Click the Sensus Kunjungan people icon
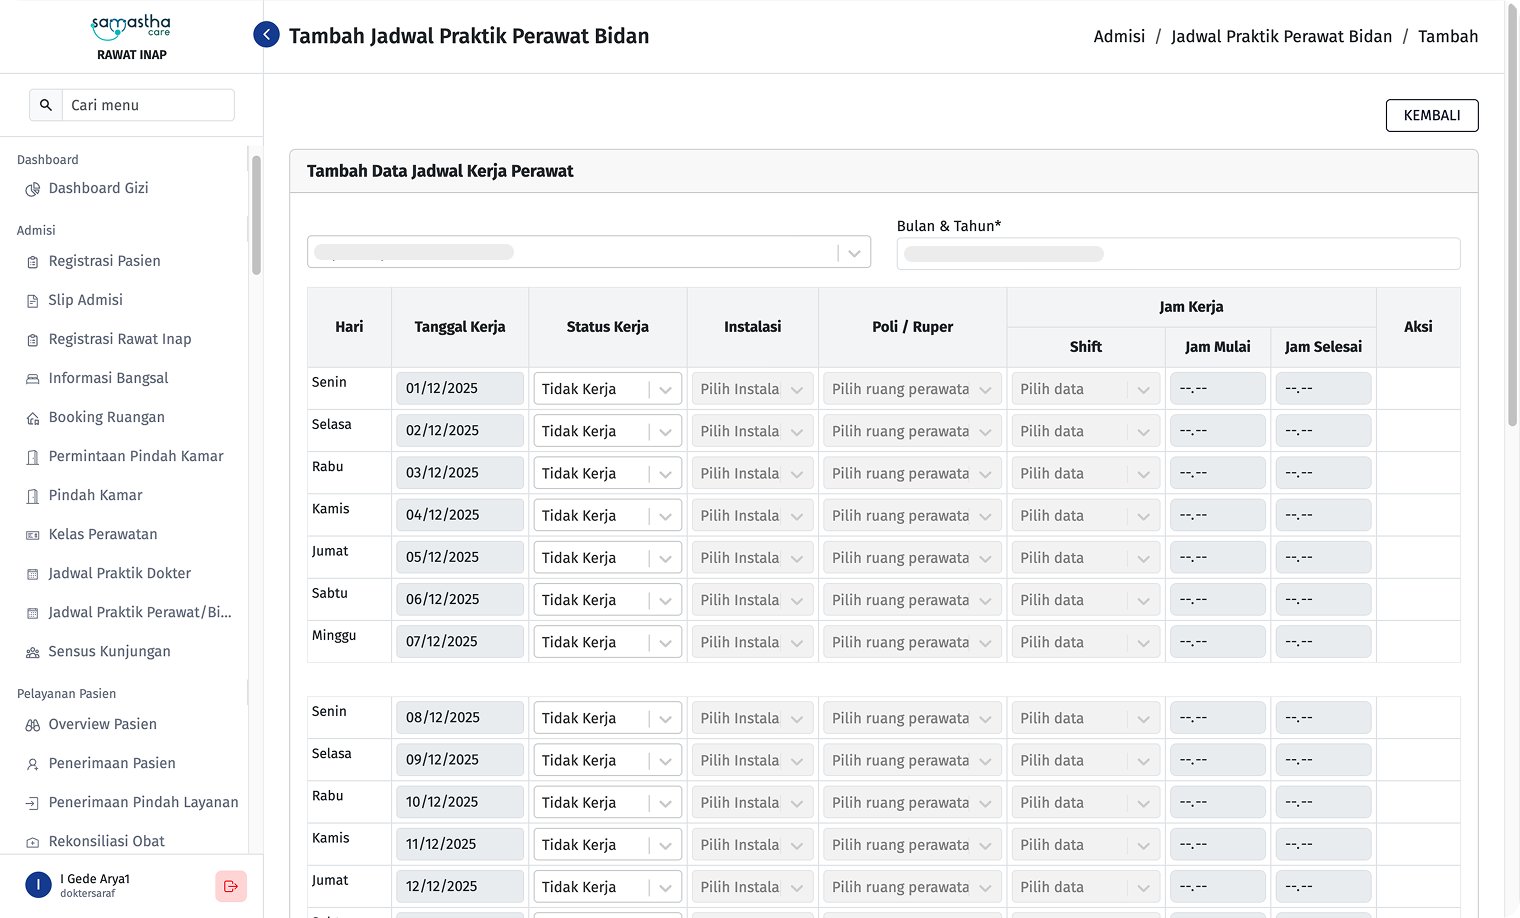 (x=33, y=652)
